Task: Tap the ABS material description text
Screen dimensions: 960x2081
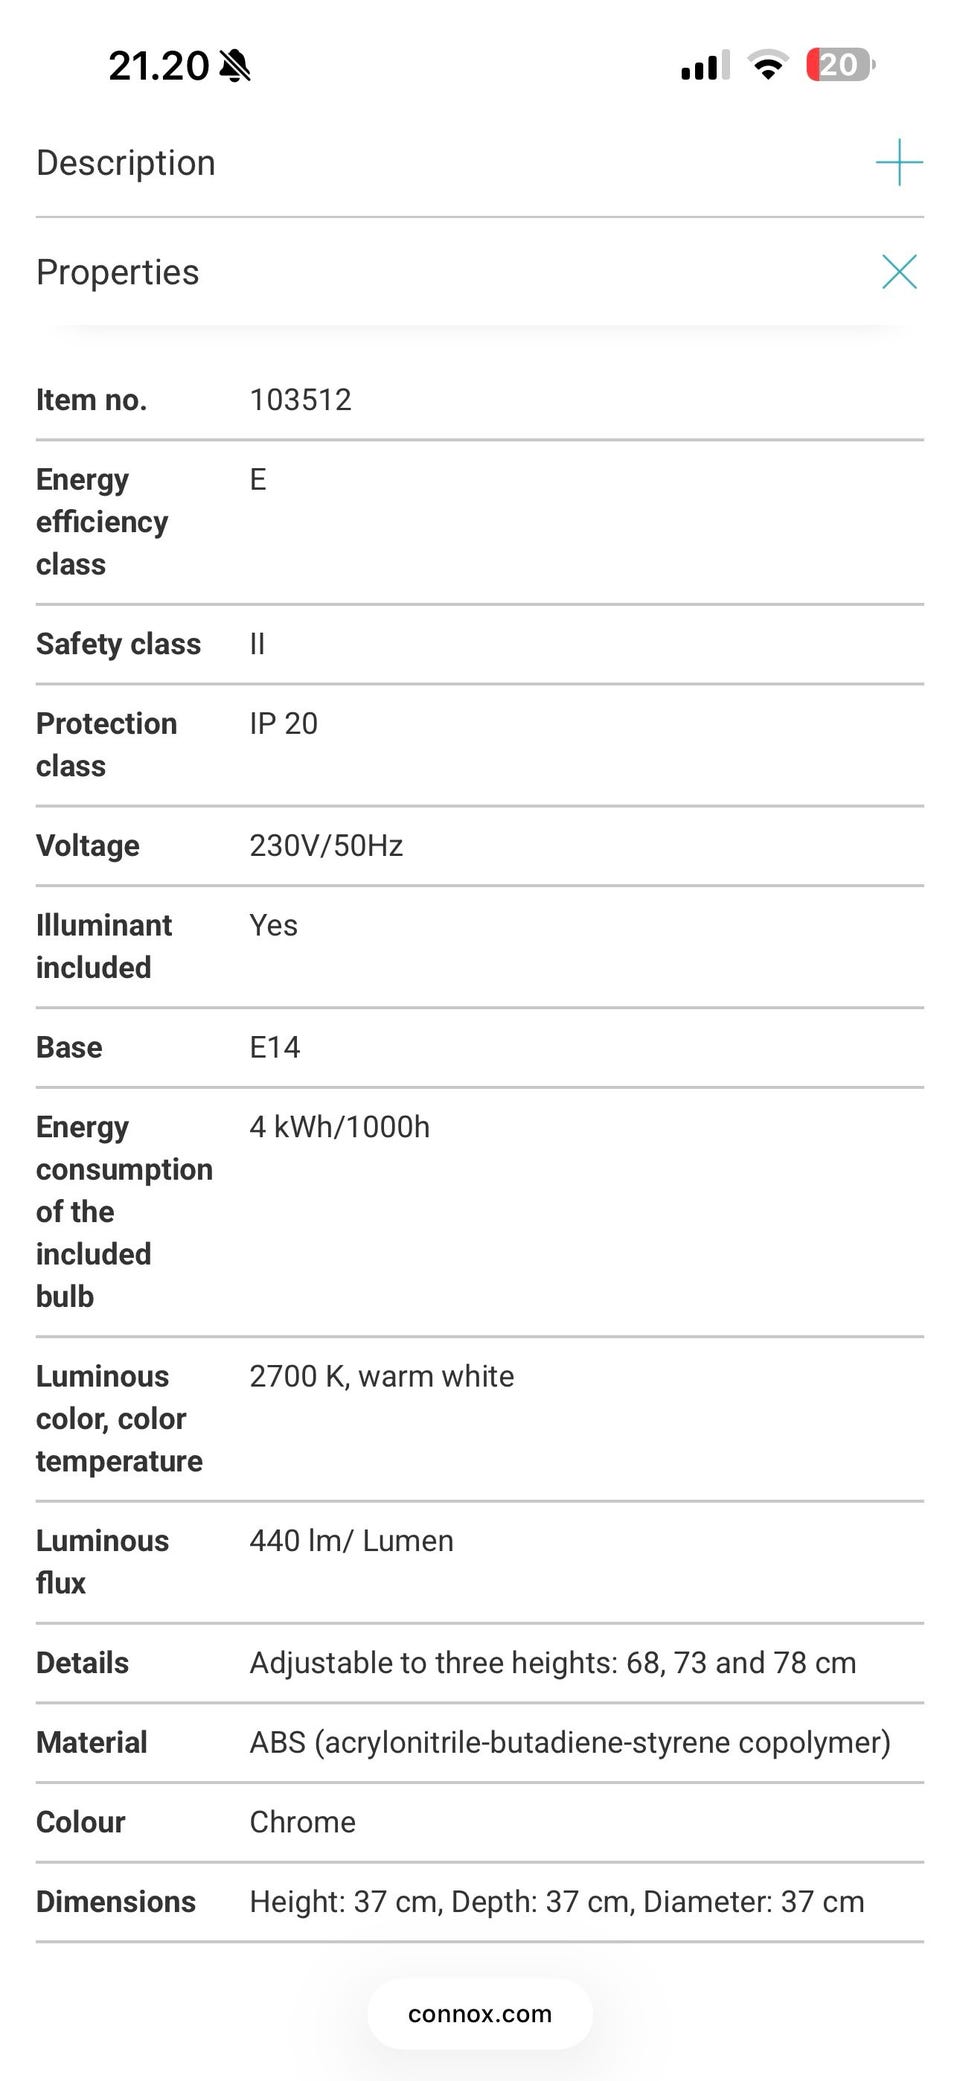Action: [570, 1743]
